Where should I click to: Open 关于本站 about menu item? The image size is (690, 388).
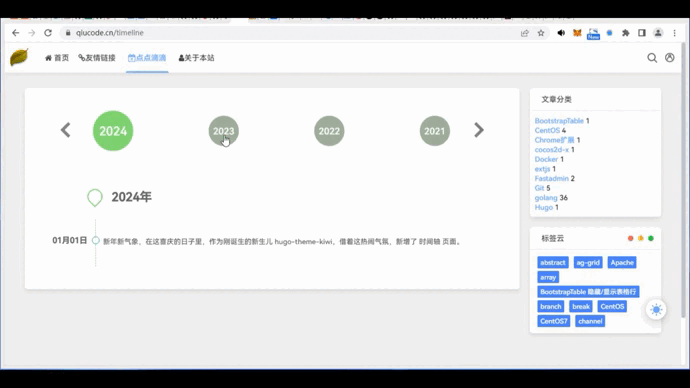pos(196,58)
